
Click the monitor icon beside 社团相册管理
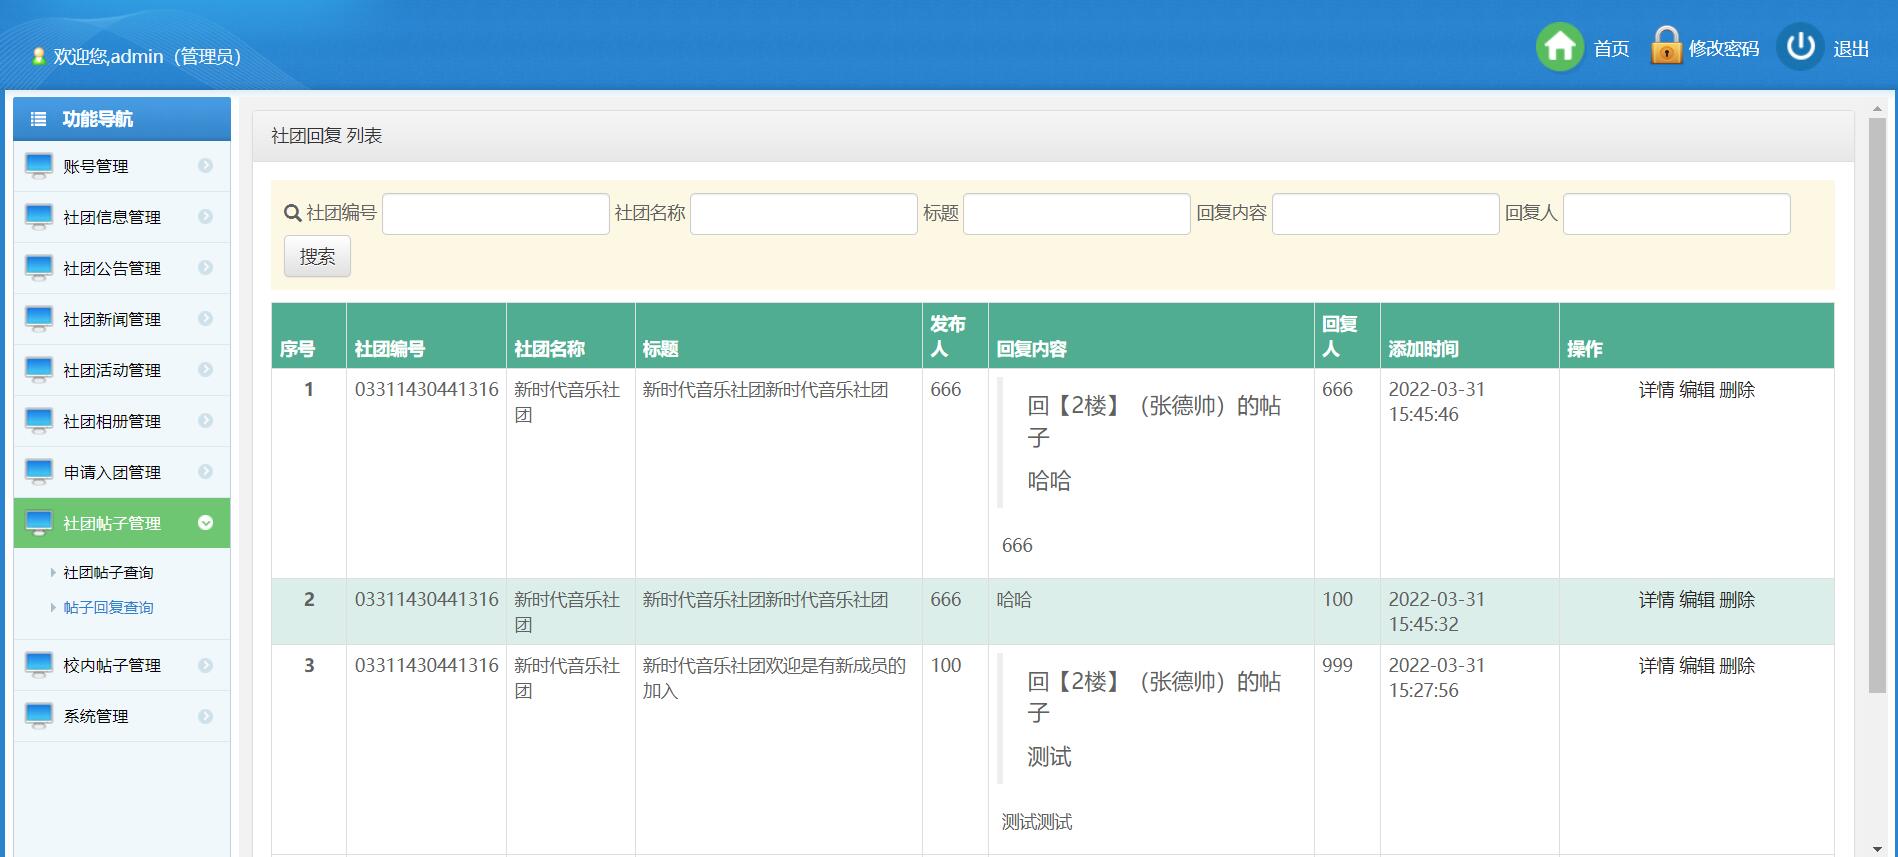[x=39, y=421]
